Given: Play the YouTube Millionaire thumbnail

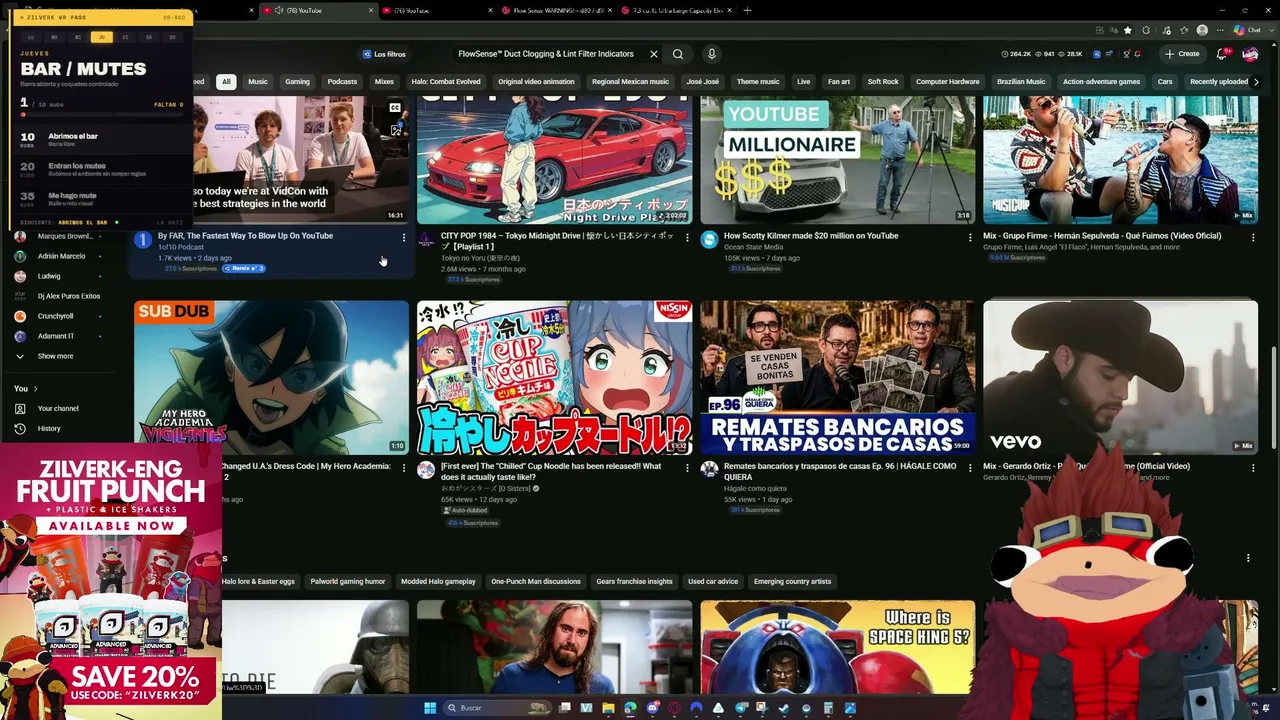Looking at the screenshot, I should 838,160.
